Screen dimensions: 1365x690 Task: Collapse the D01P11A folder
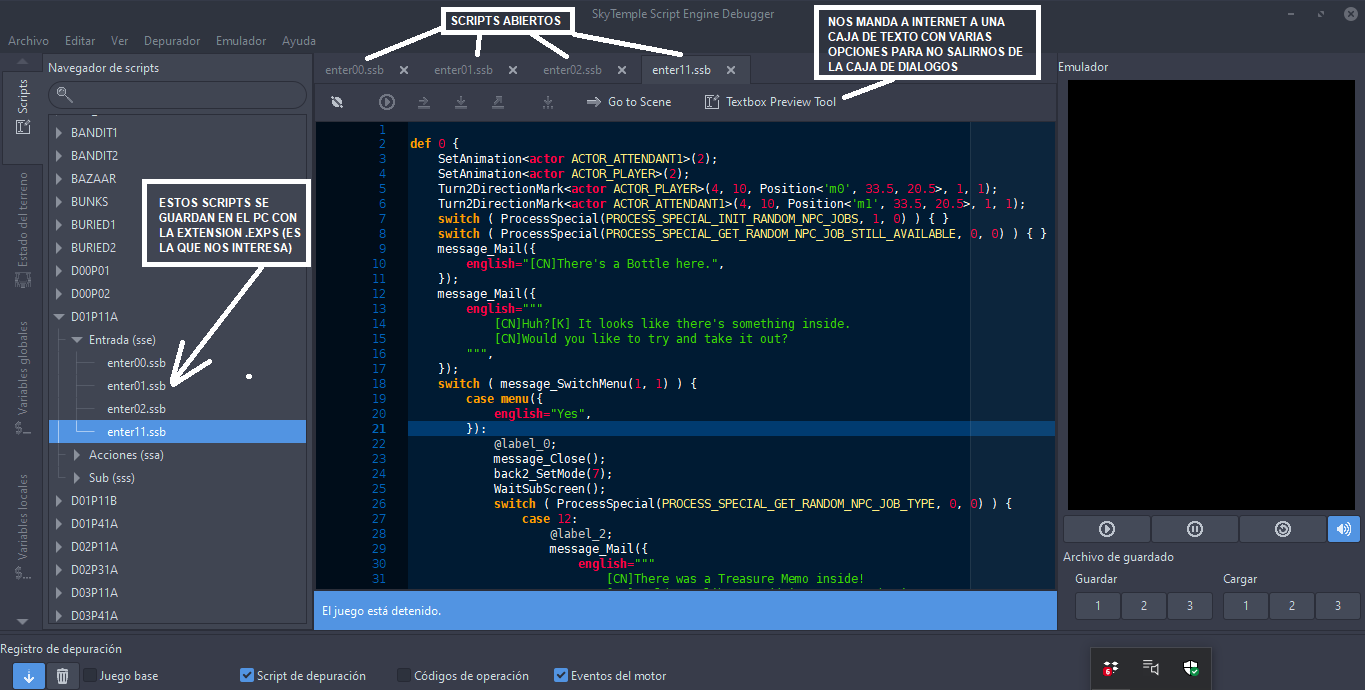pyautogui.click(x=59, y=317)
